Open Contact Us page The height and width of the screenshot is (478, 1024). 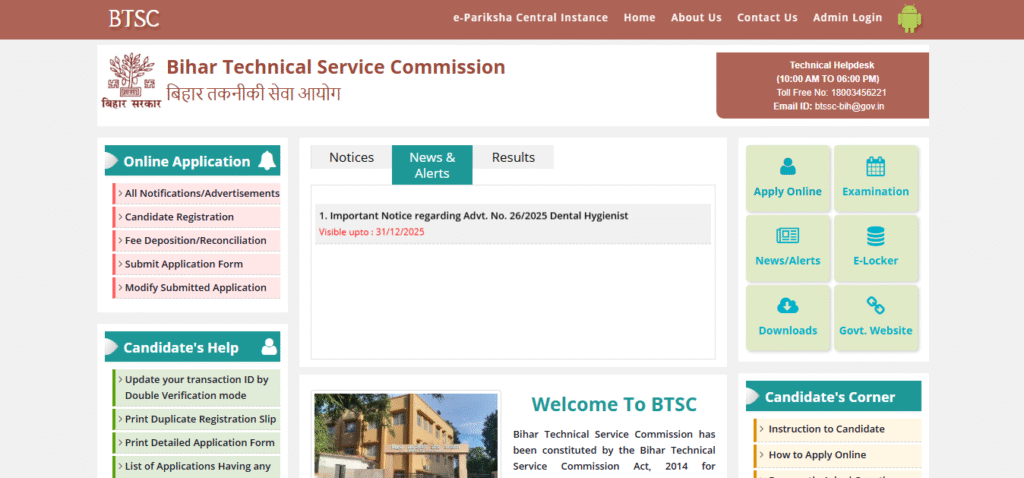tap(767, 18)
